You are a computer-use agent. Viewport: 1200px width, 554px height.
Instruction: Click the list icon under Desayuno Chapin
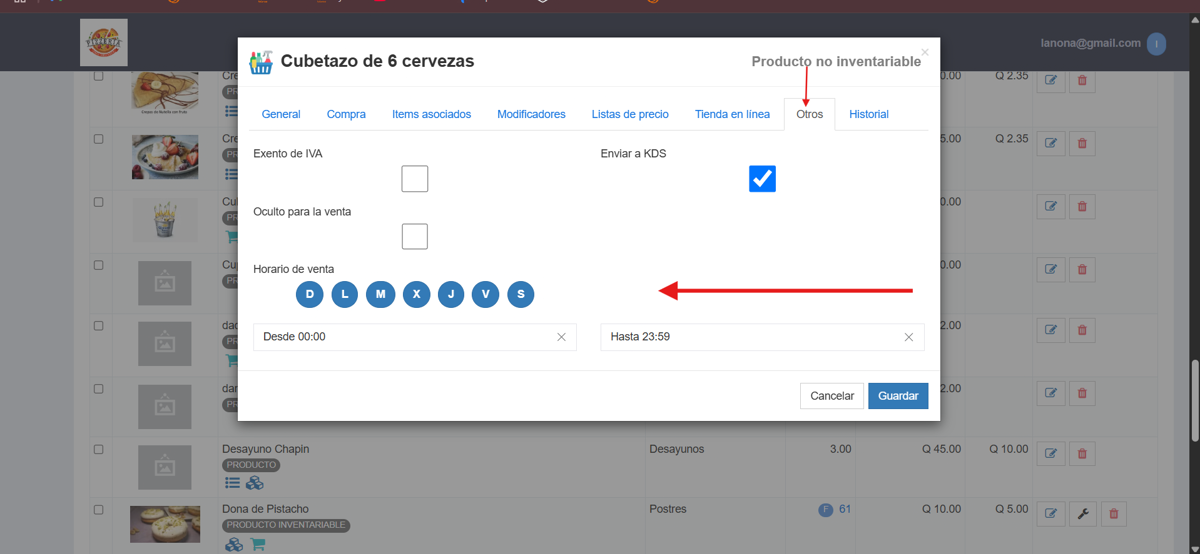pos(232,483)
